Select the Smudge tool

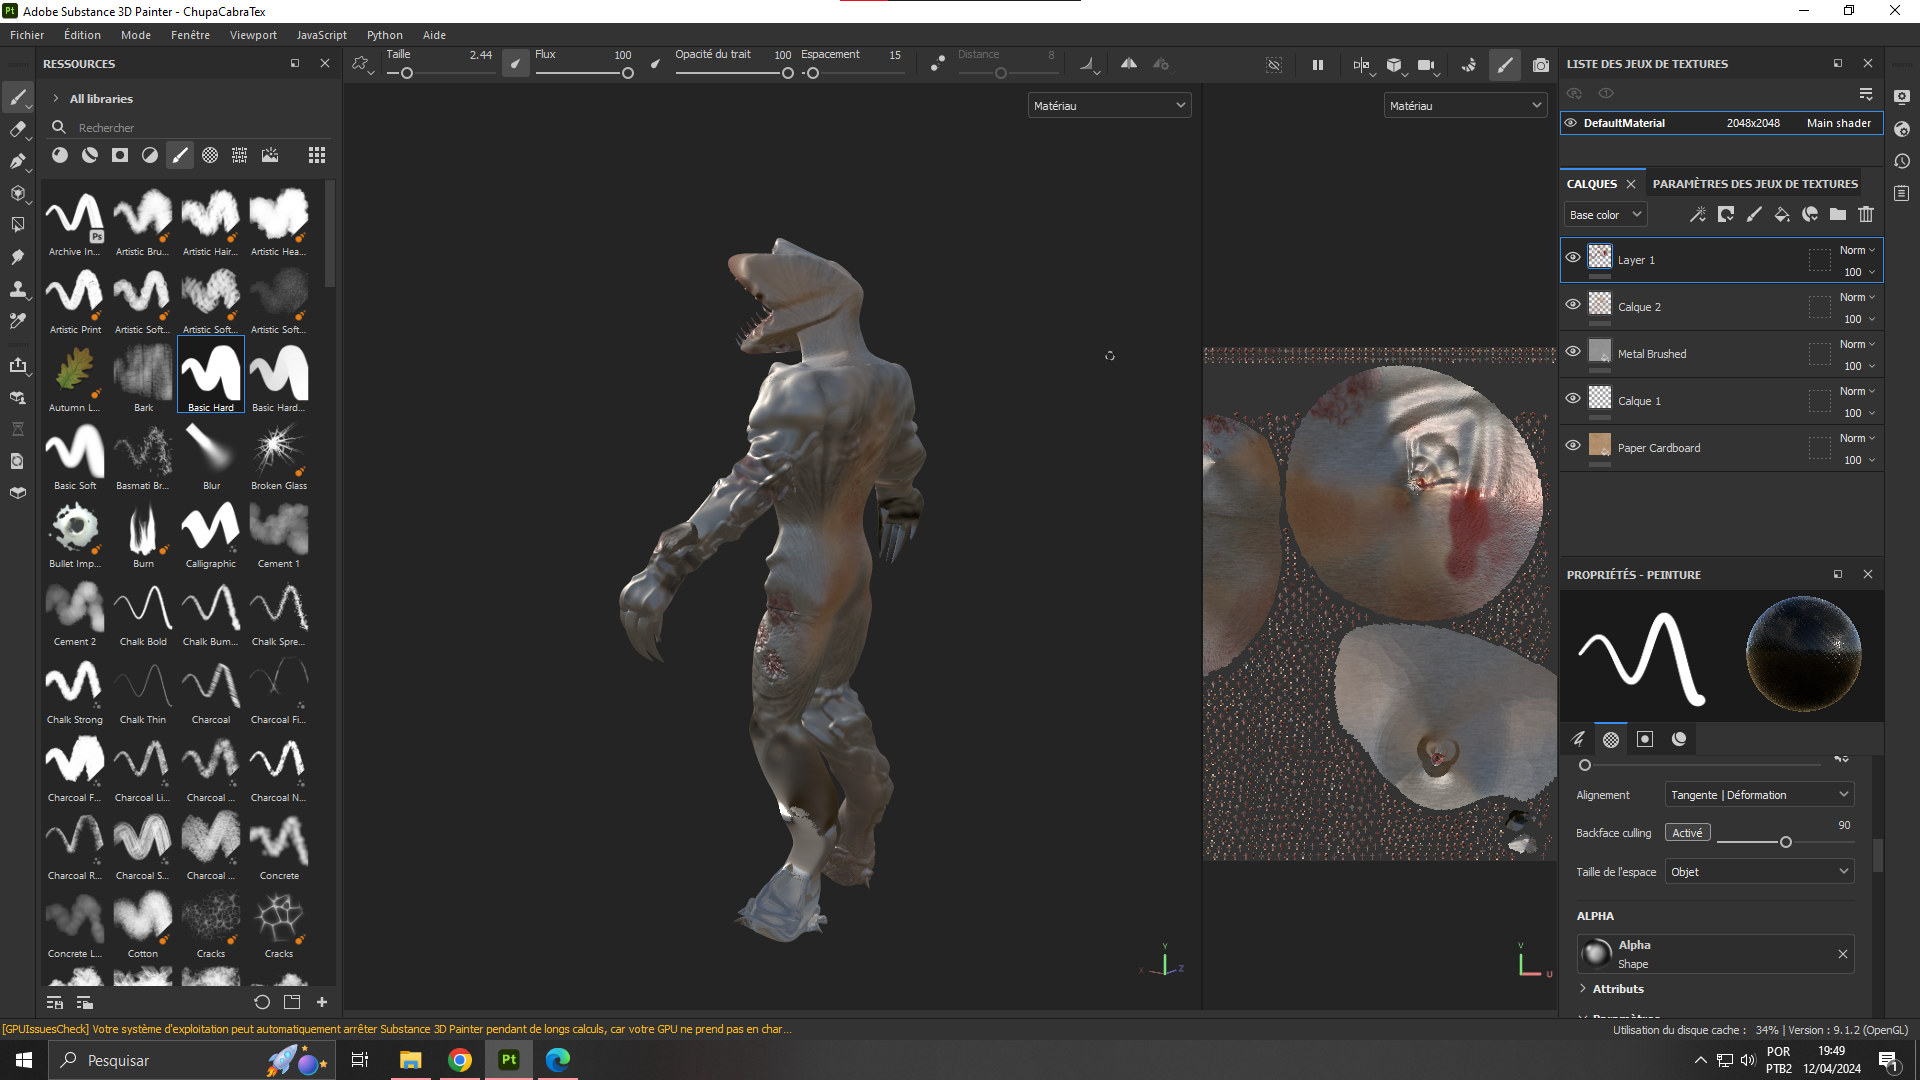tap(18, 257)
